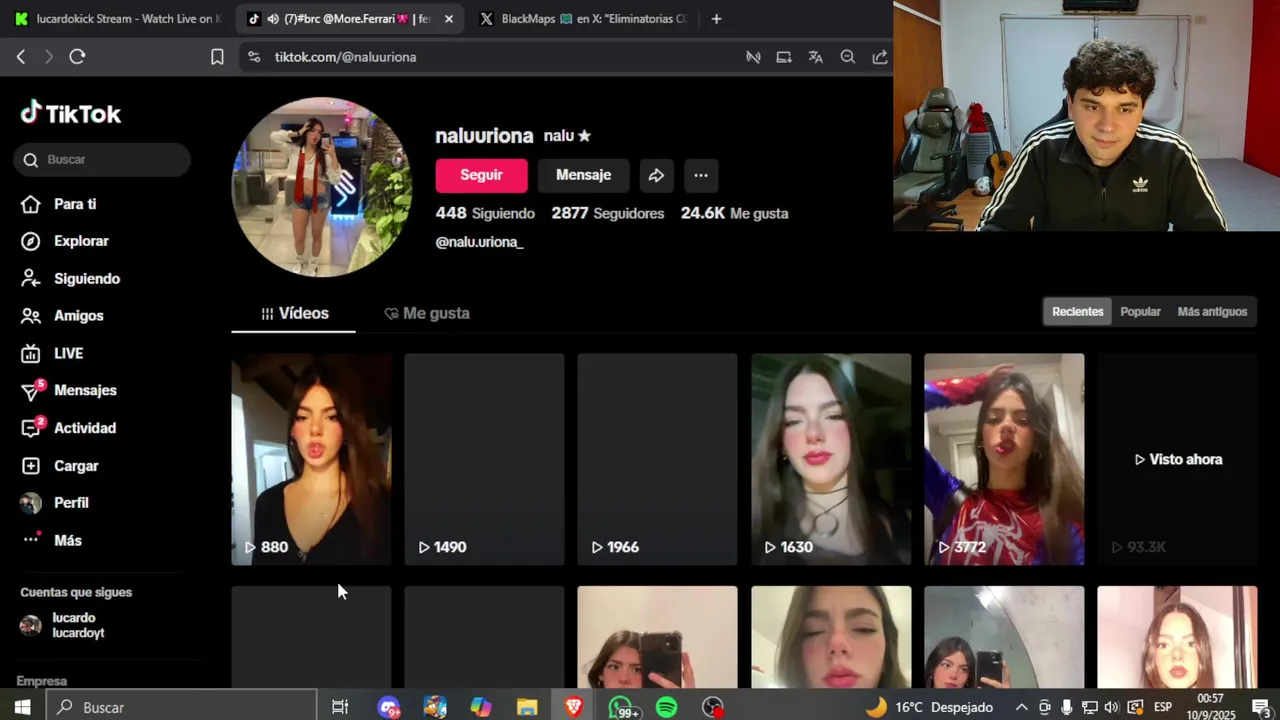Screen dimensions: 1280x720
Task: Open the video with 1630 views
Action: pyautogui.click(x=831, y=459)
